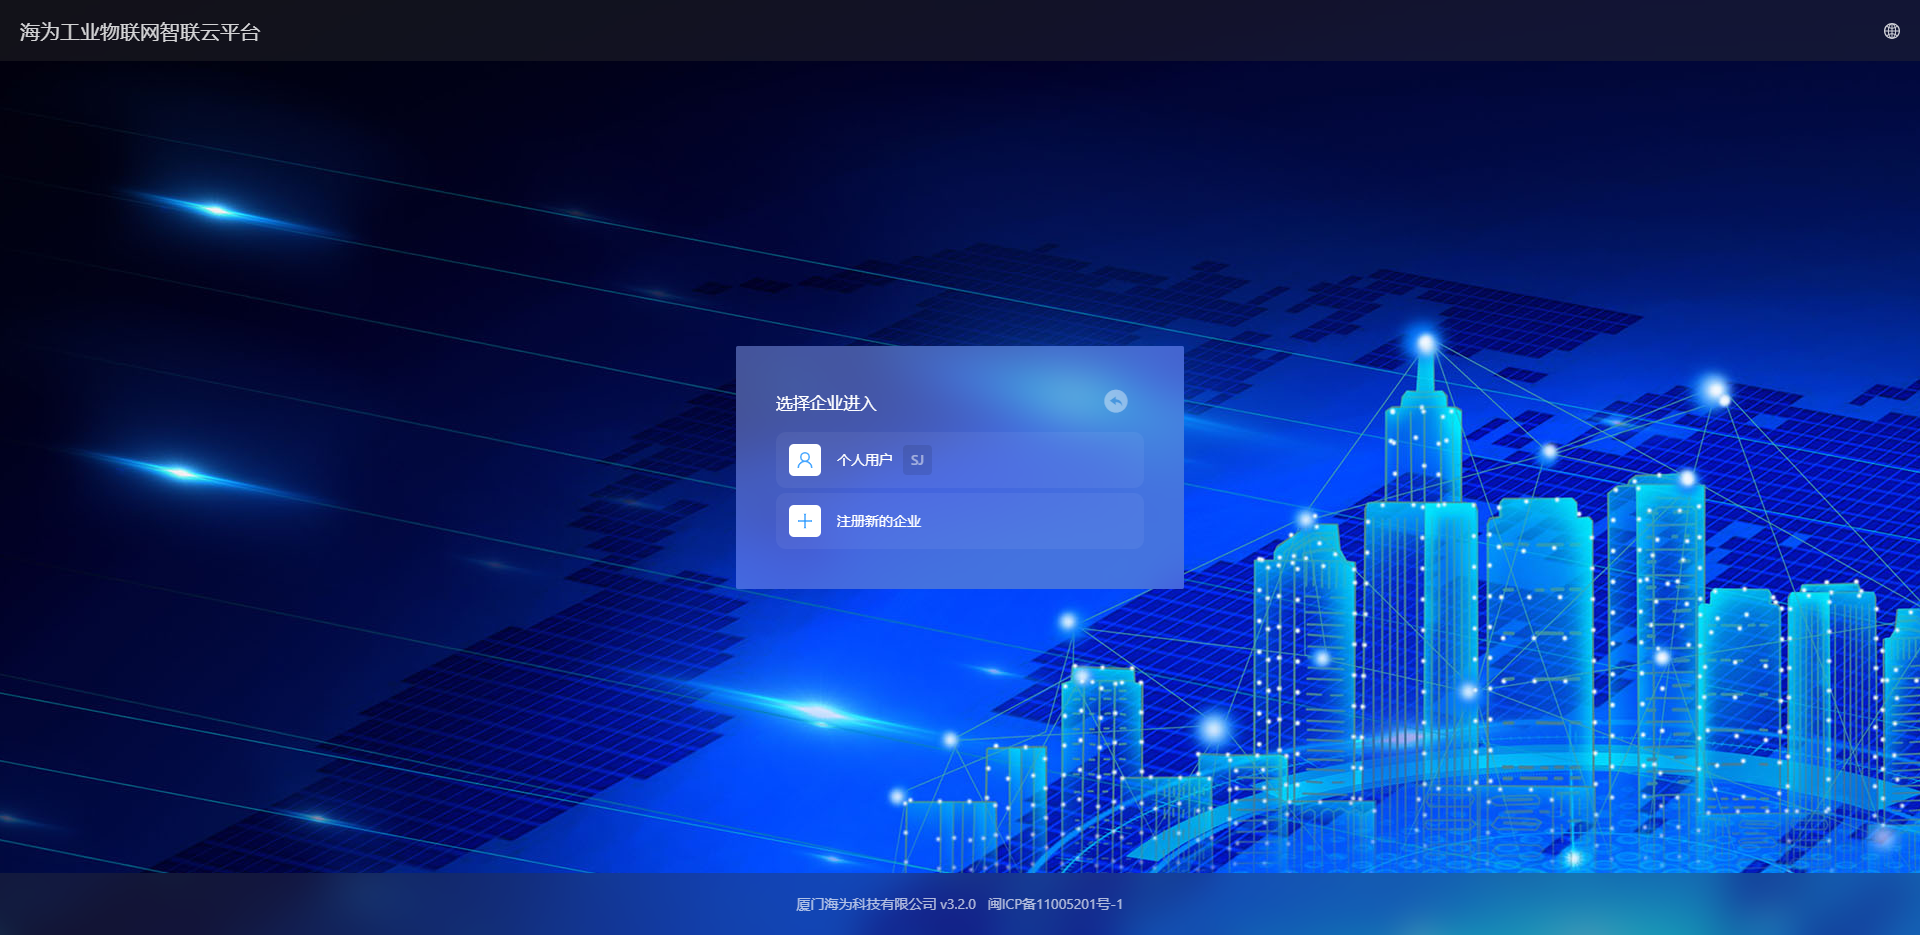The width and height of the screenshot is (1920, 935).
Task: Click the glowing spire atop tallest tower
Action: pyautogui.click(x=1426, y=345)
